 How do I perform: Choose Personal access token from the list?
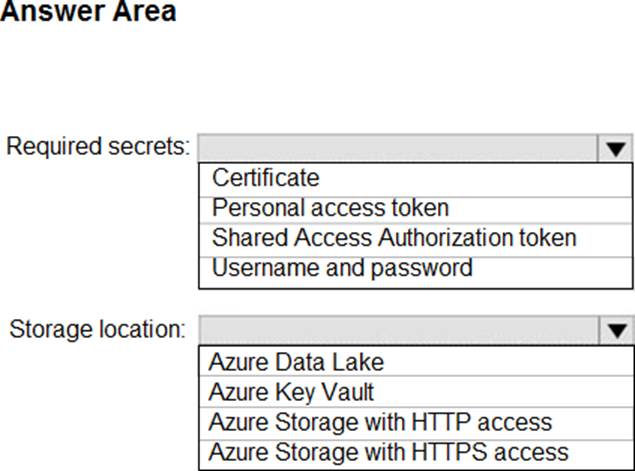(330, 208)
